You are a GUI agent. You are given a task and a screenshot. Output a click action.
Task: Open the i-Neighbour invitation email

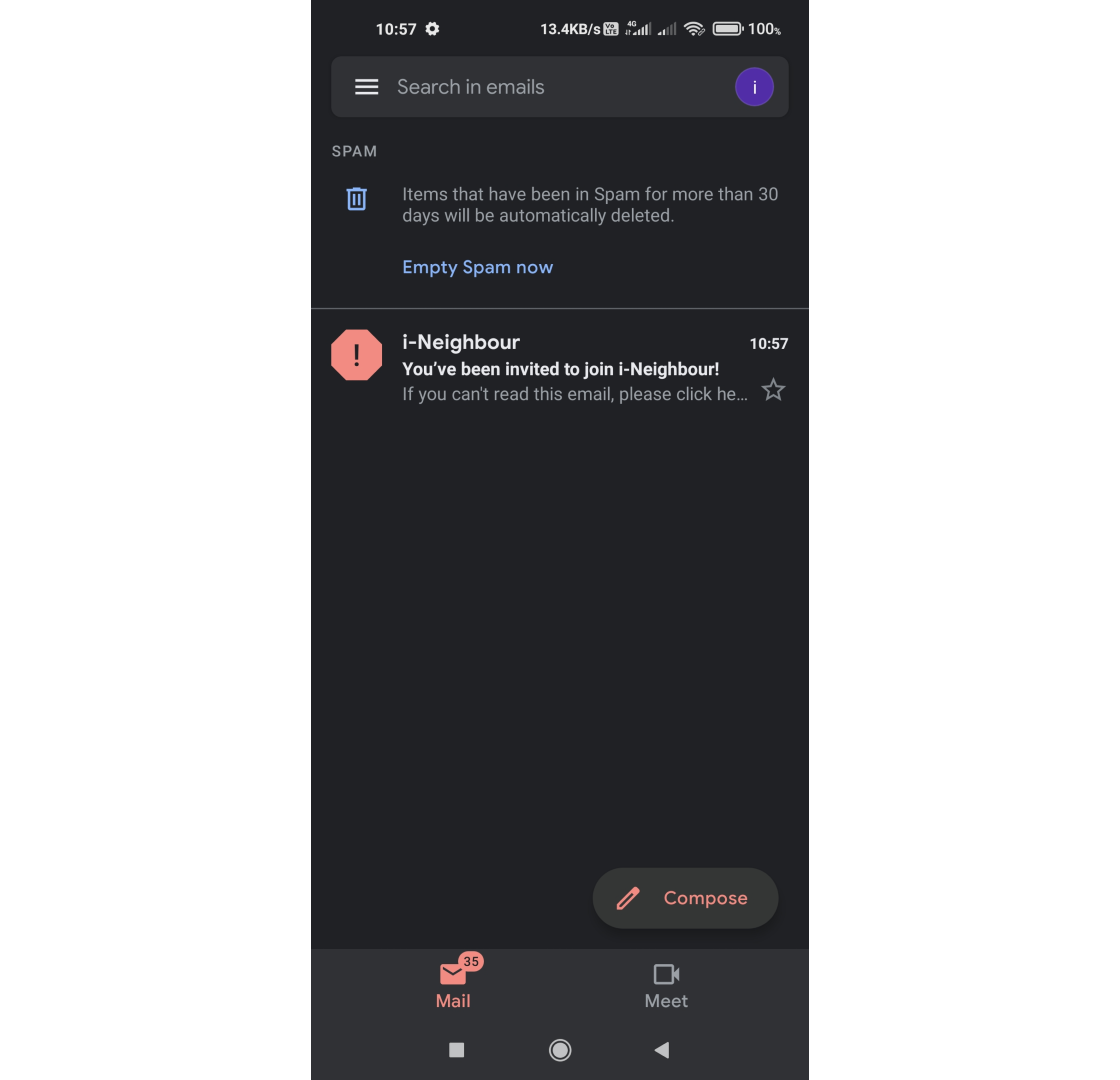click(560, 367)
